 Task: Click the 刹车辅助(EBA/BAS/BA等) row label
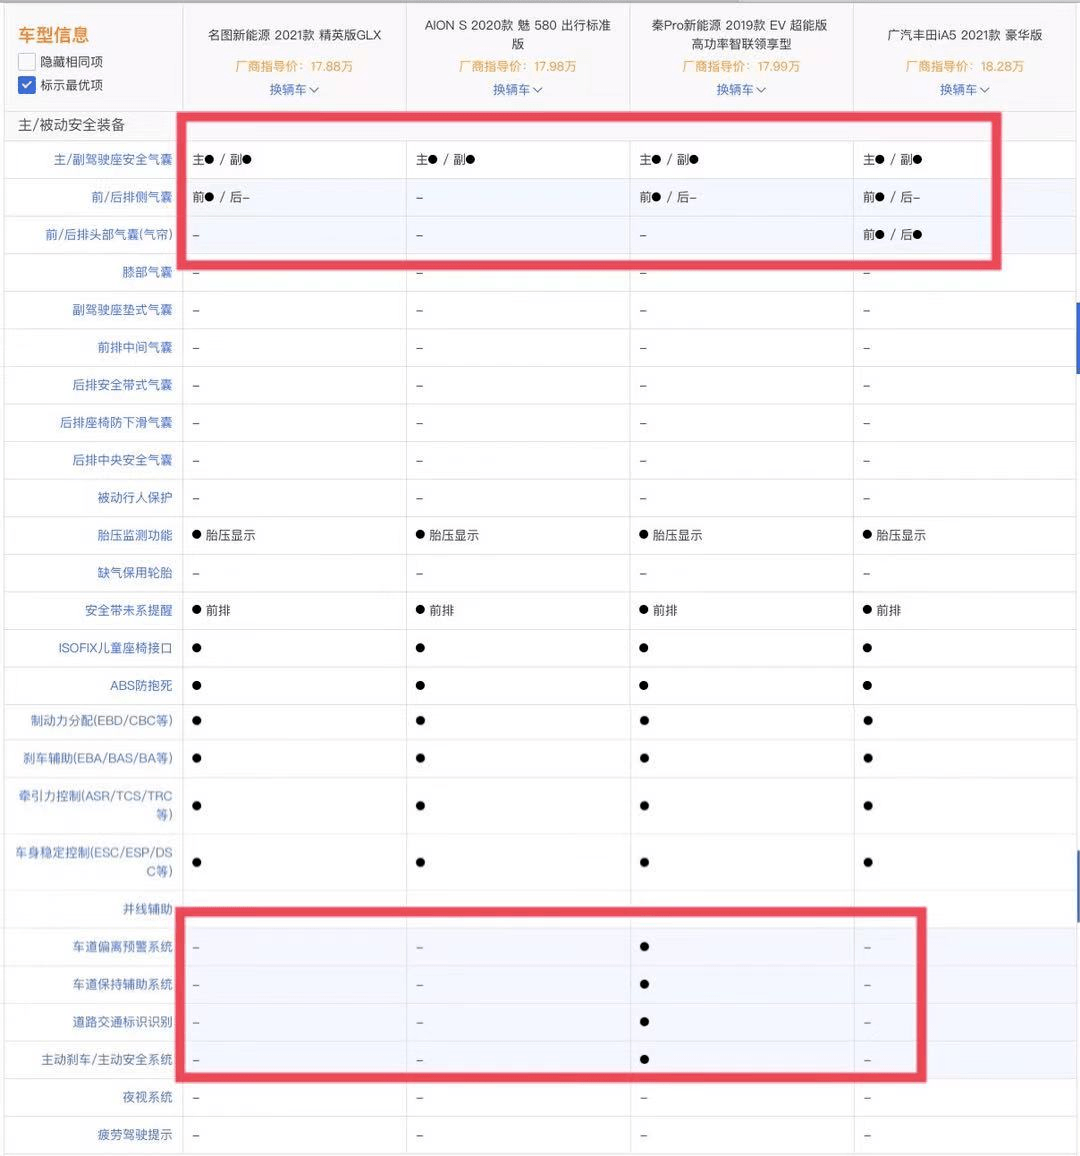pyautogui.click(x=97, y=758)
